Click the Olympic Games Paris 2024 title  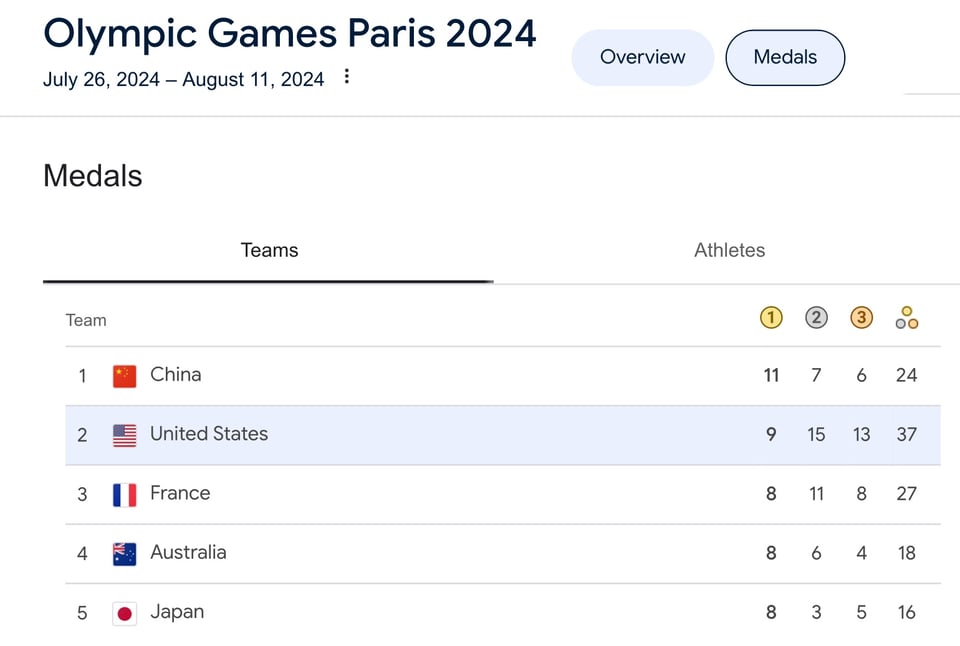click(290, 33)
